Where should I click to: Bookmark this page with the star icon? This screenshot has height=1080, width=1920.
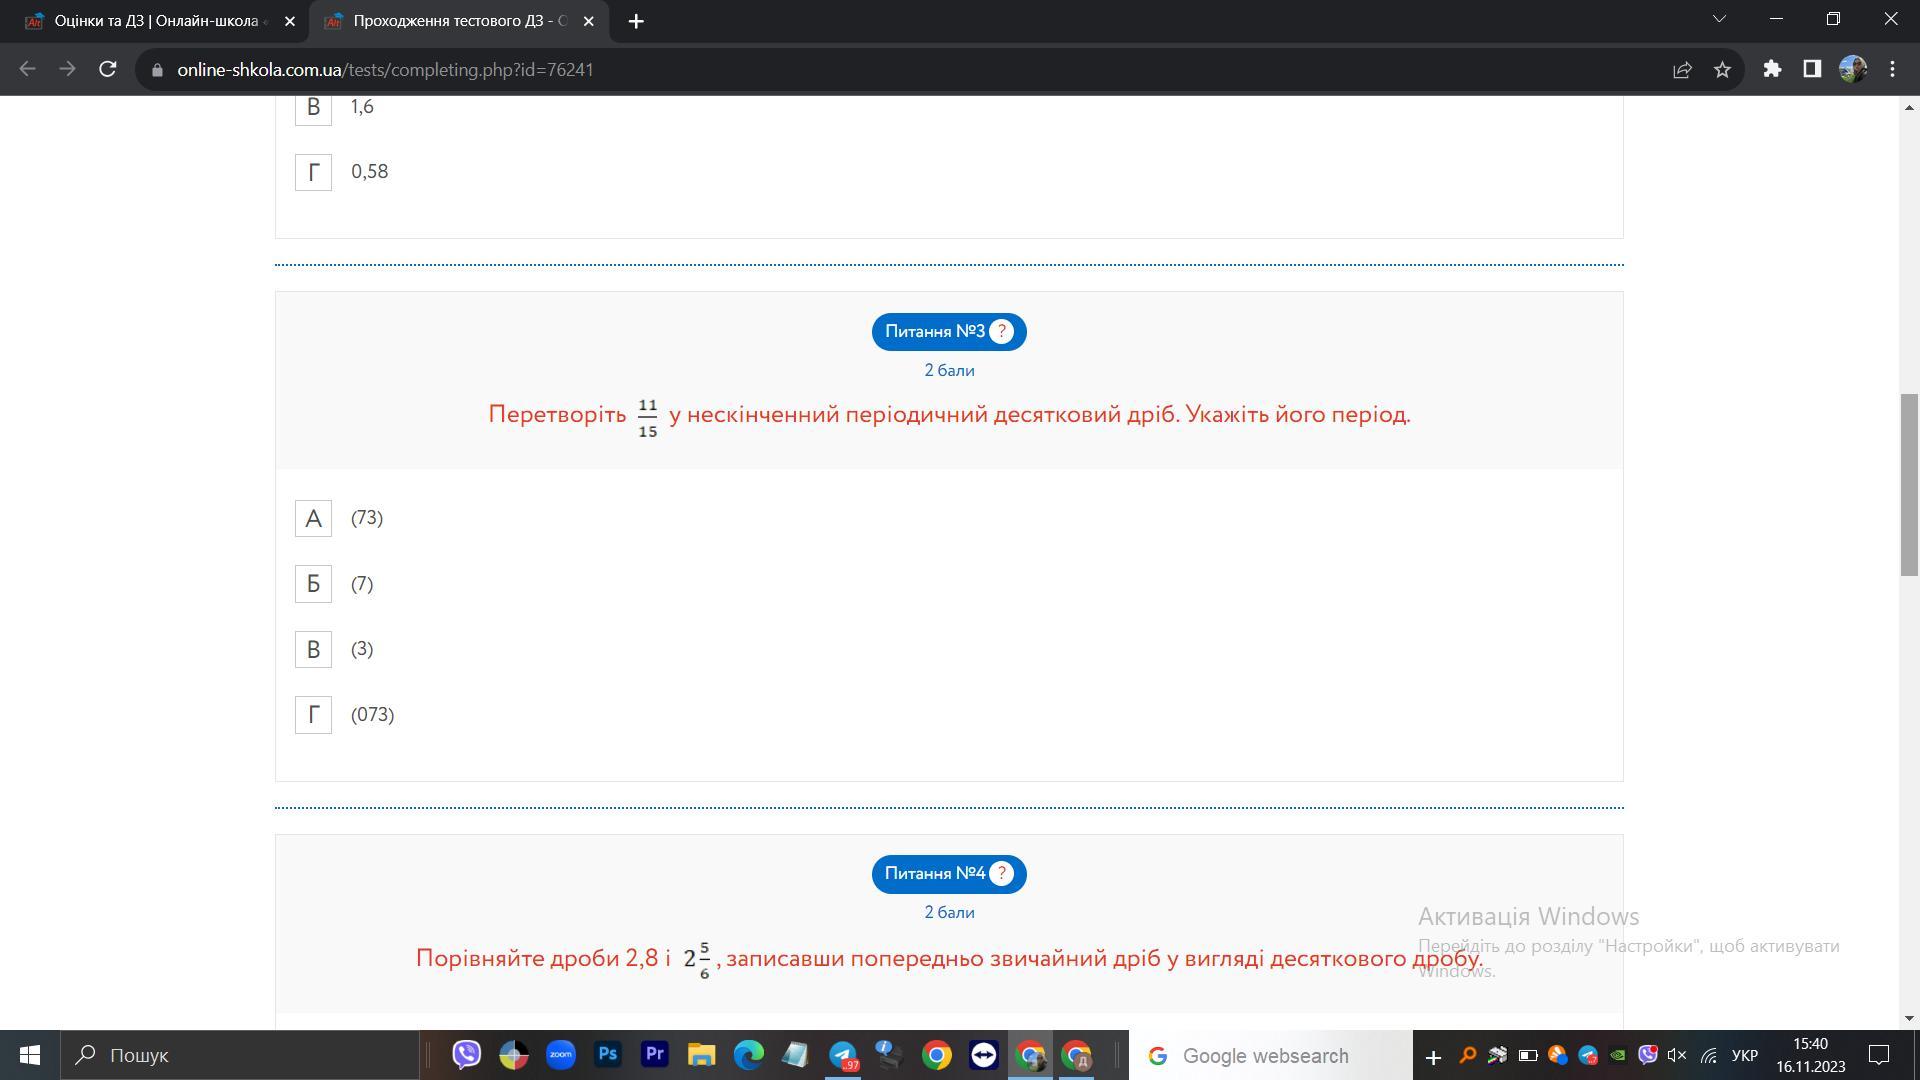[1722, 70]
